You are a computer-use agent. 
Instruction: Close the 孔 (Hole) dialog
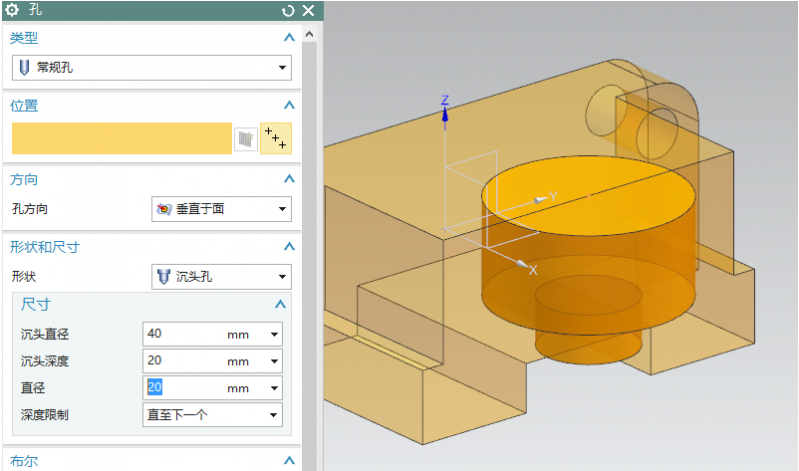point(307,11)
